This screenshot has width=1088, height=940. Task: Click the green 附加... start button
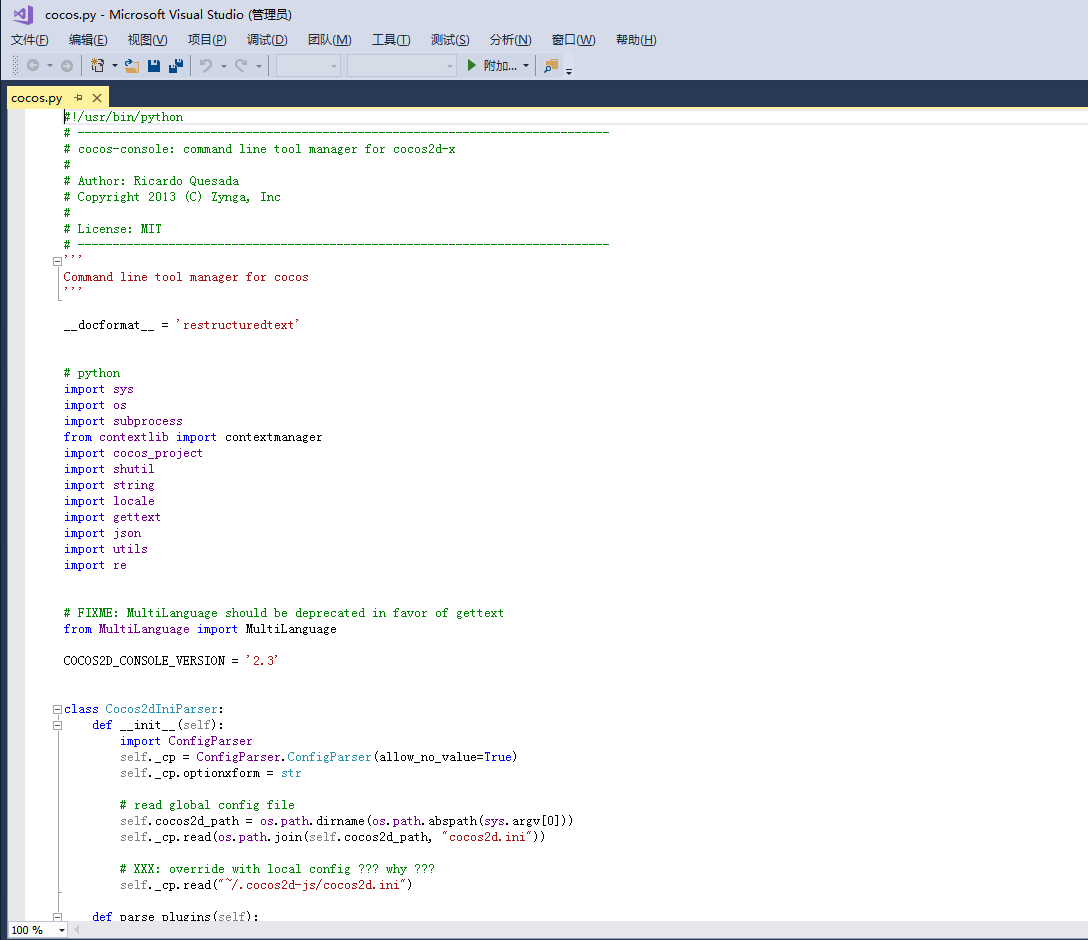click(x=492, y=66)
